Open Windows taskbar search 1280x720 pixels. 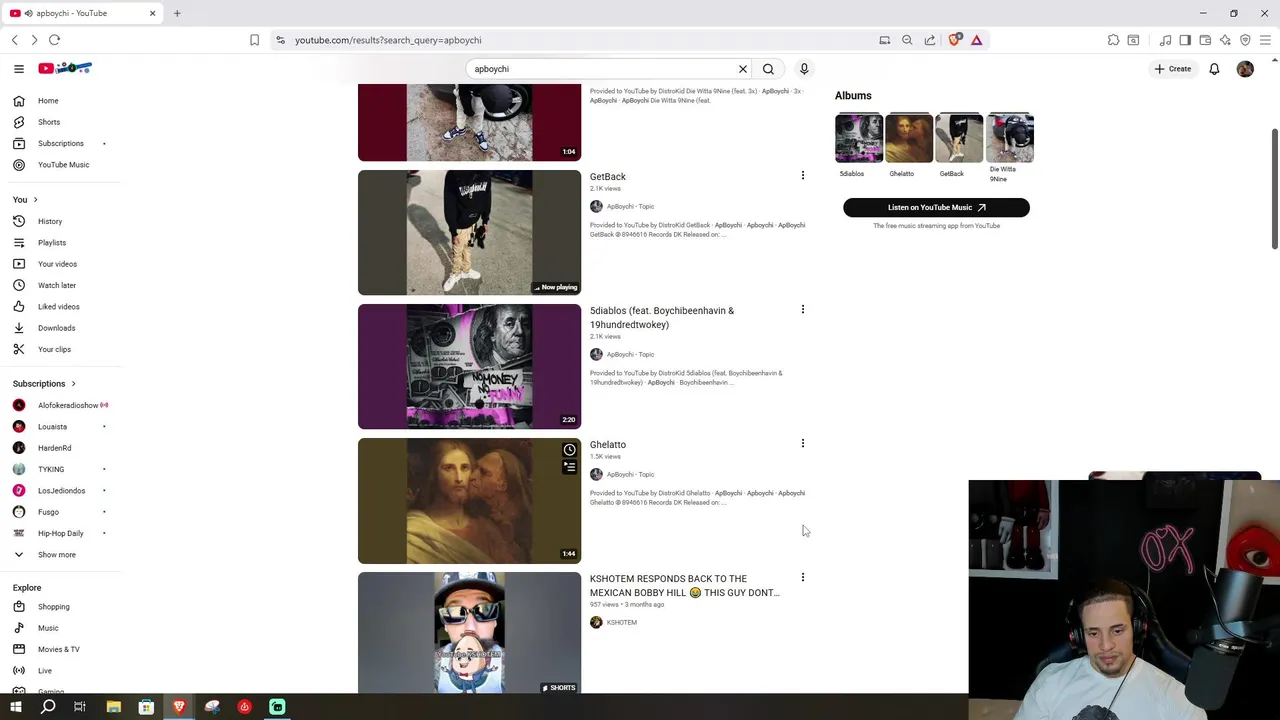pos(48,707)
